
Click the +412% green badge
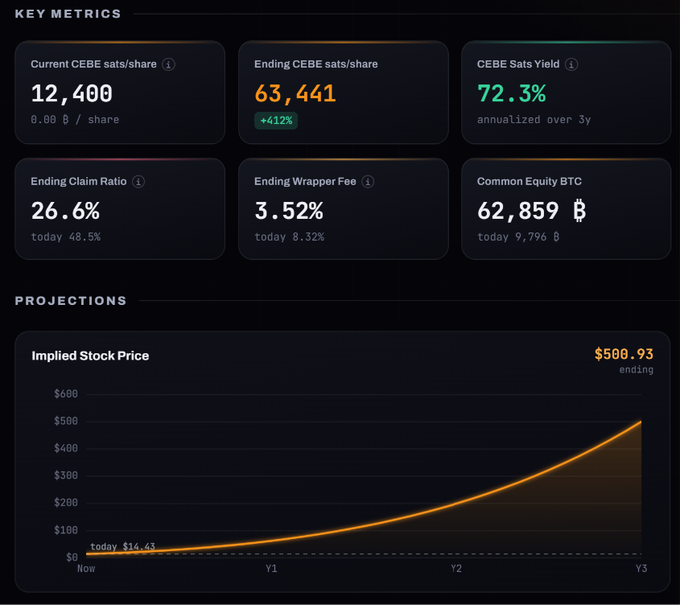pyautogui.click(x=276, y=121)
